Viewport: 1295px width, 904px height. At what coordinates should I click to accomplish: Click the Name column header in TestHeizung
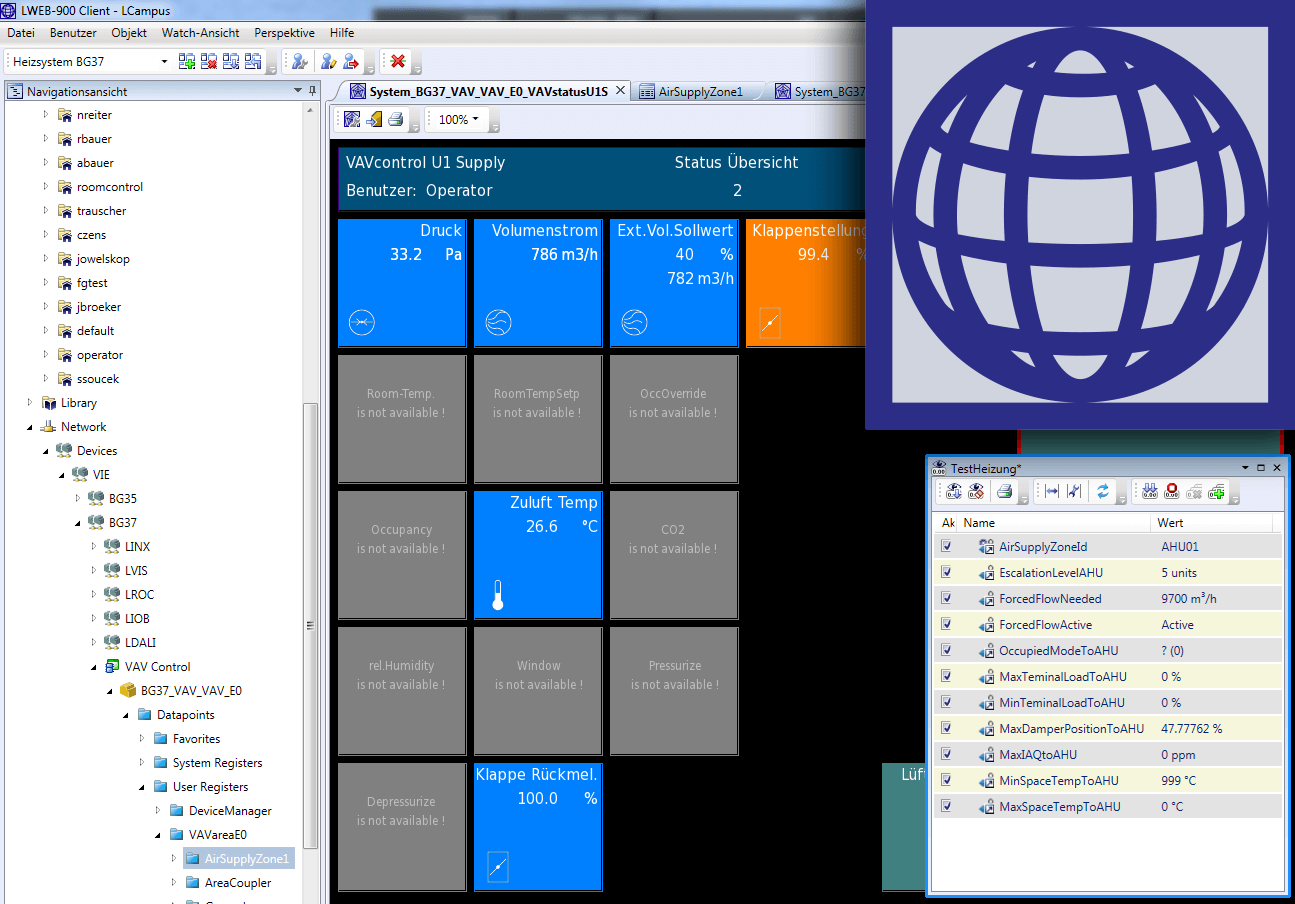coord(1055,523)
